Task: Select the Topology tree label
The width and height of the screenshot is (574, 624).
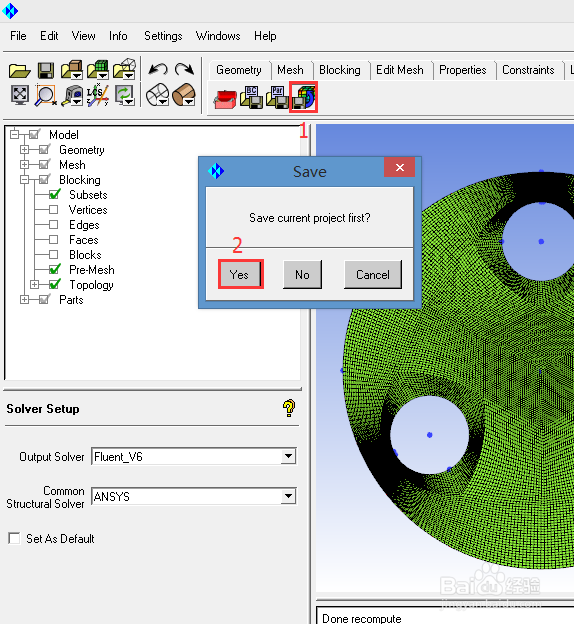Action: 91,285
